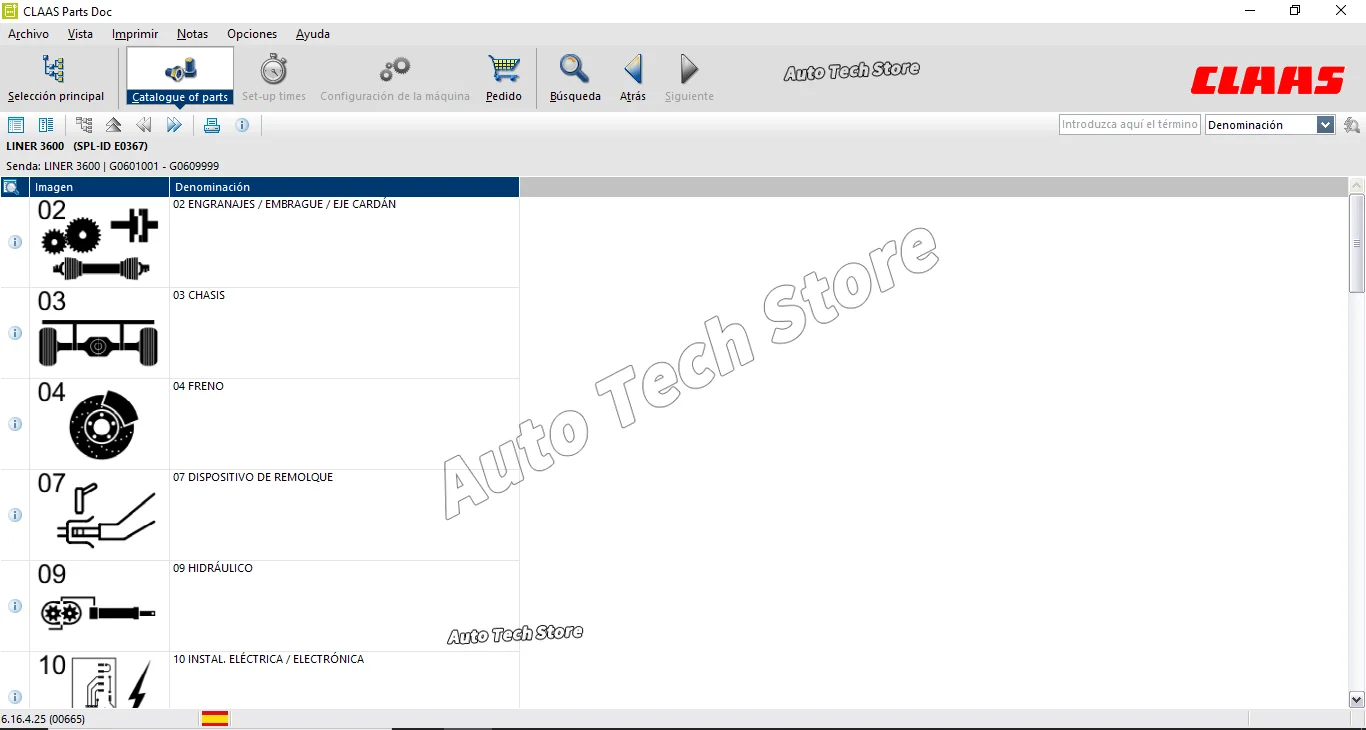Click the scrollbar up arrow
1366x730 pixels.
click(1357, 186)
